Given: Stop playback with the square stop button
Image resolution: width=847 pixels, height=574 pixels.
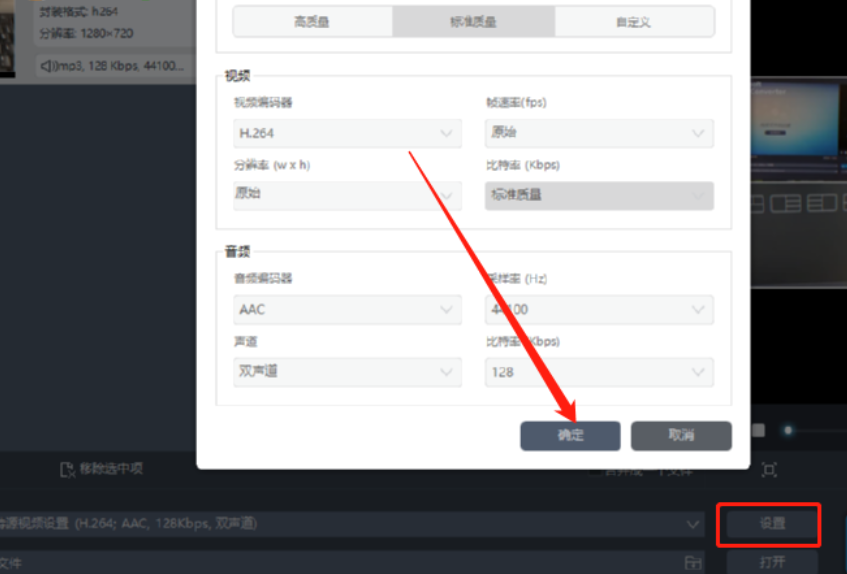Looking at the screenshot, I should pos(759,430).
